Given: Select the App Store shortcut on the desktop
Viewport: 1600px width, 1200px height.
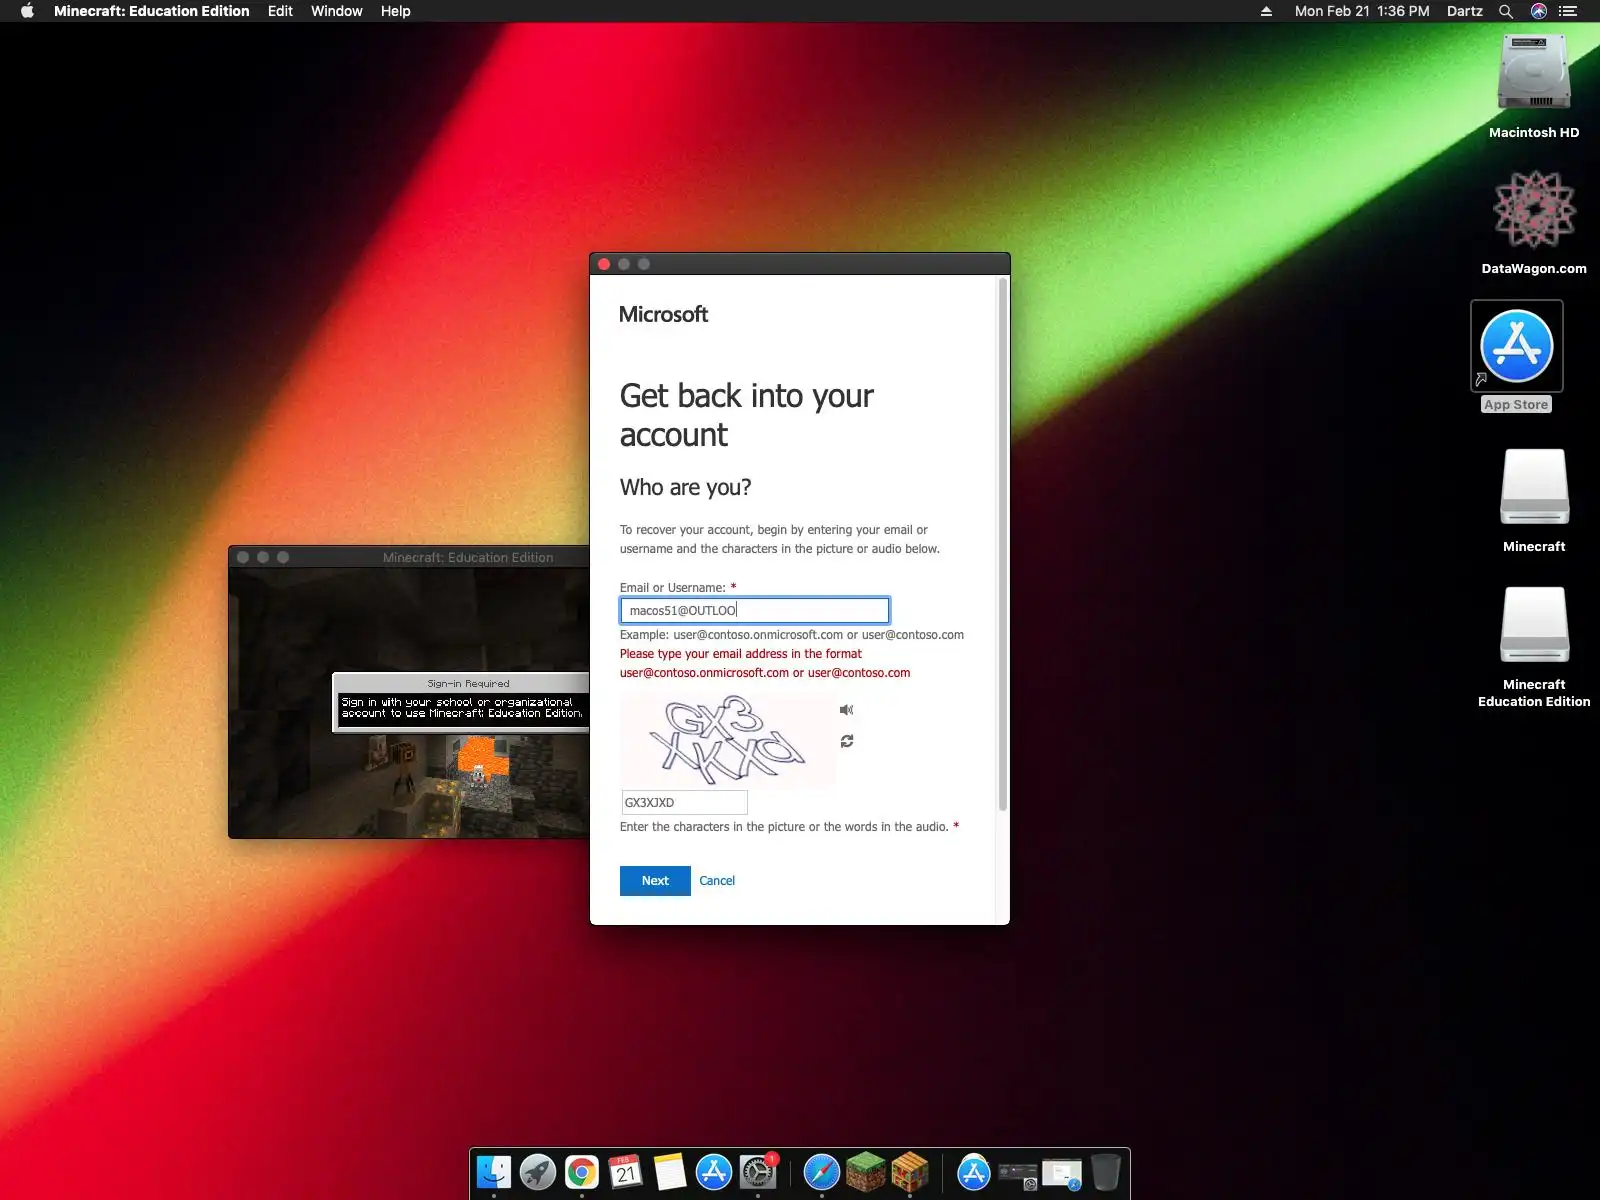Looking at the screenshot, I should point(1517,356).
